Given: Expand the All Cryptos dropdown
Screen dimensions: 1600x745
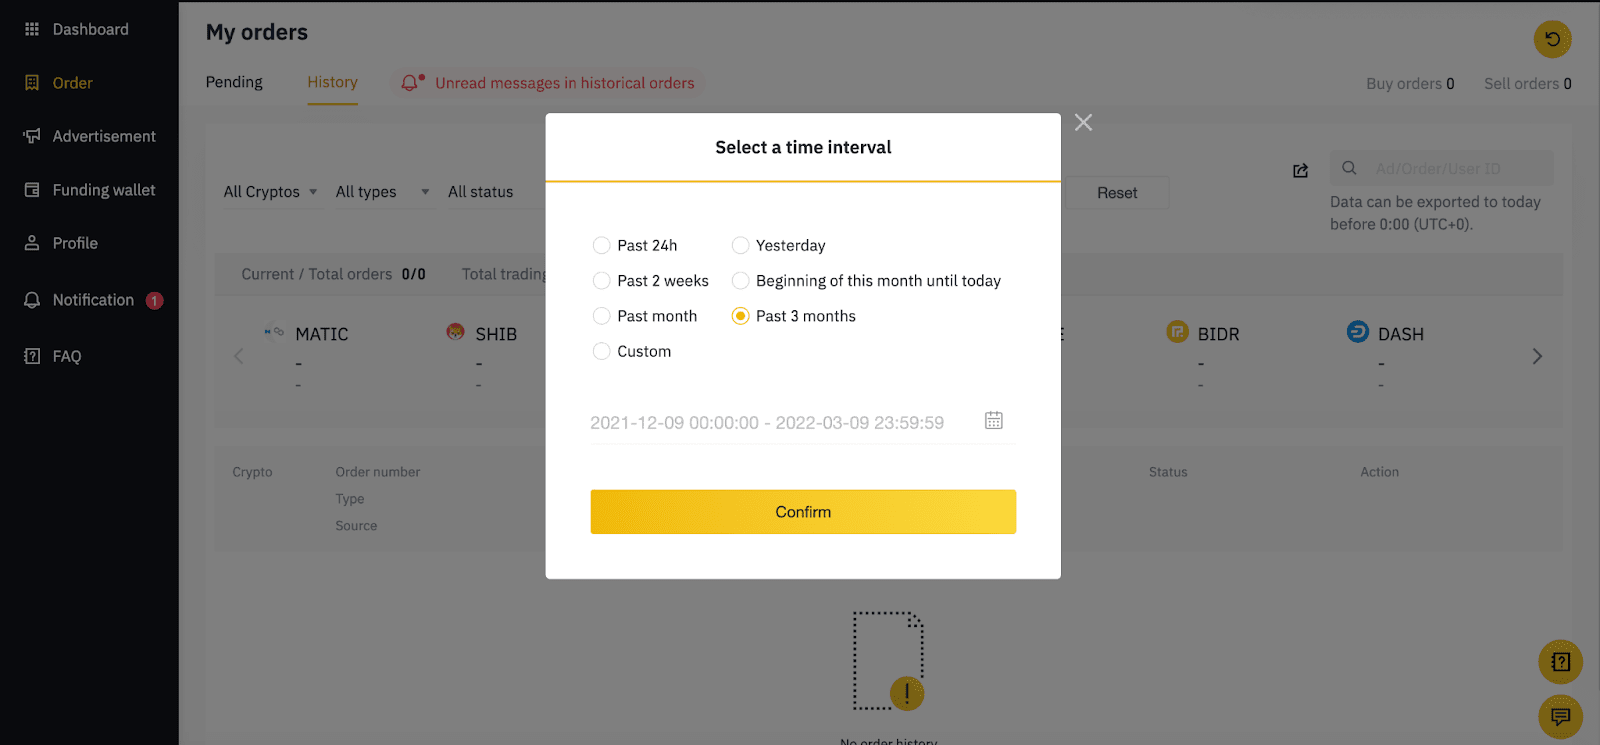Looking at the screenshot, I should pos(270,192).
